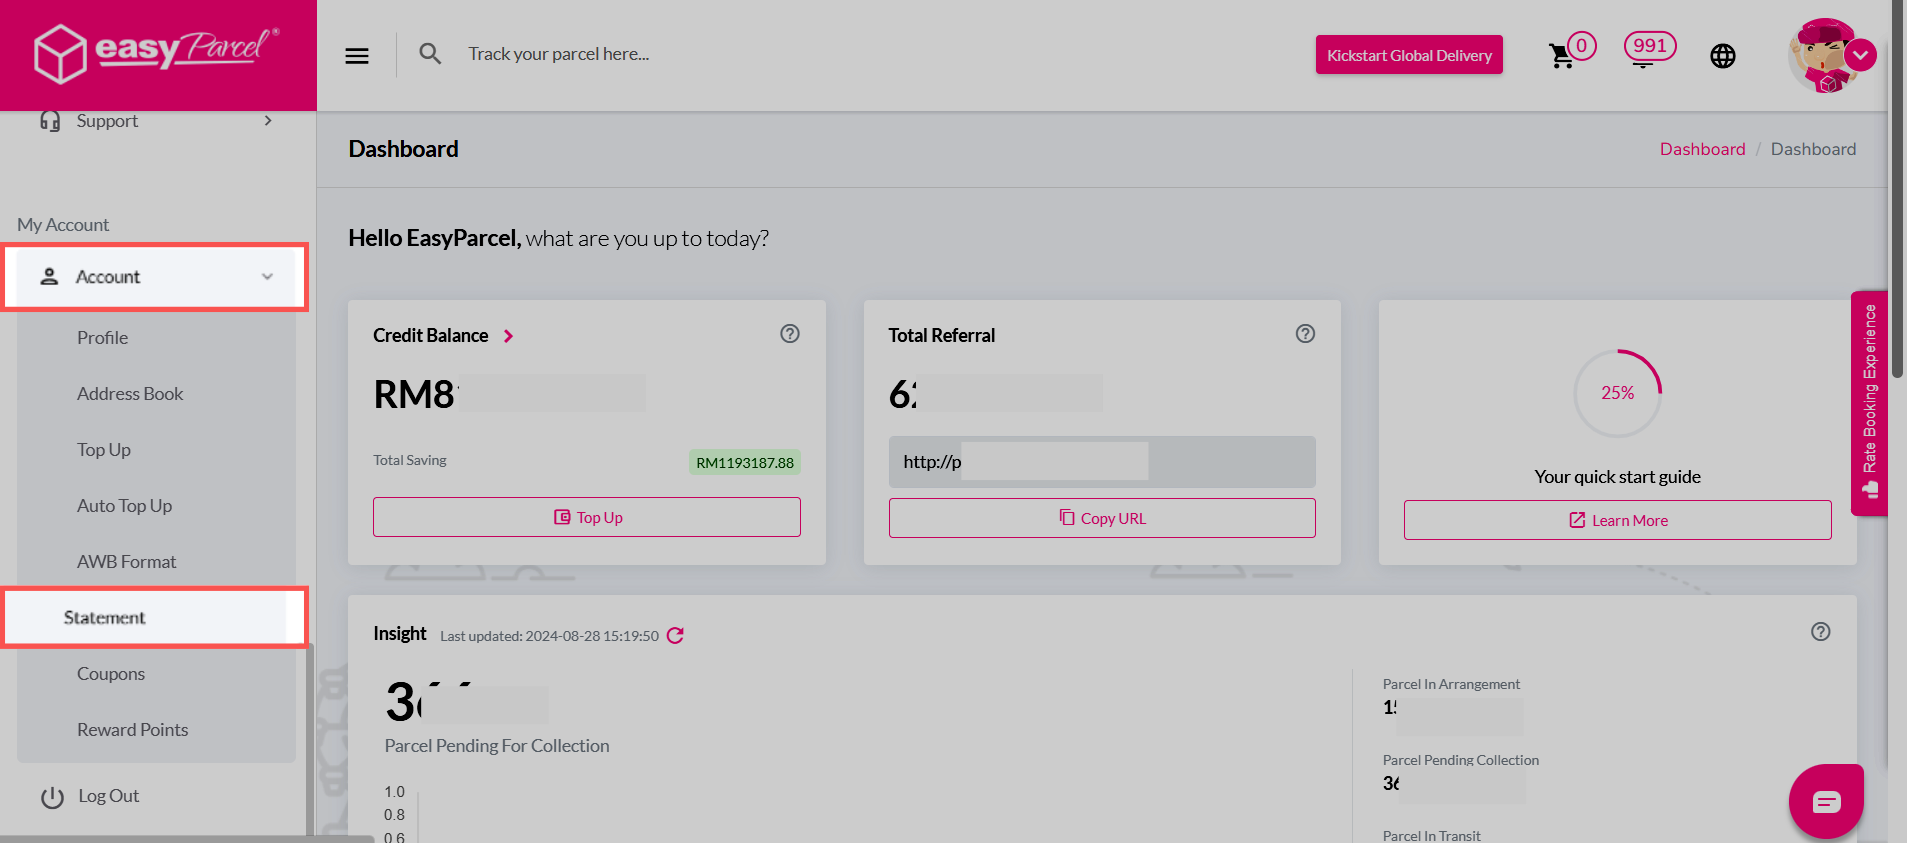Click the Log Out label
This screenshot has height=843, width=1907.
coord(109,796)
